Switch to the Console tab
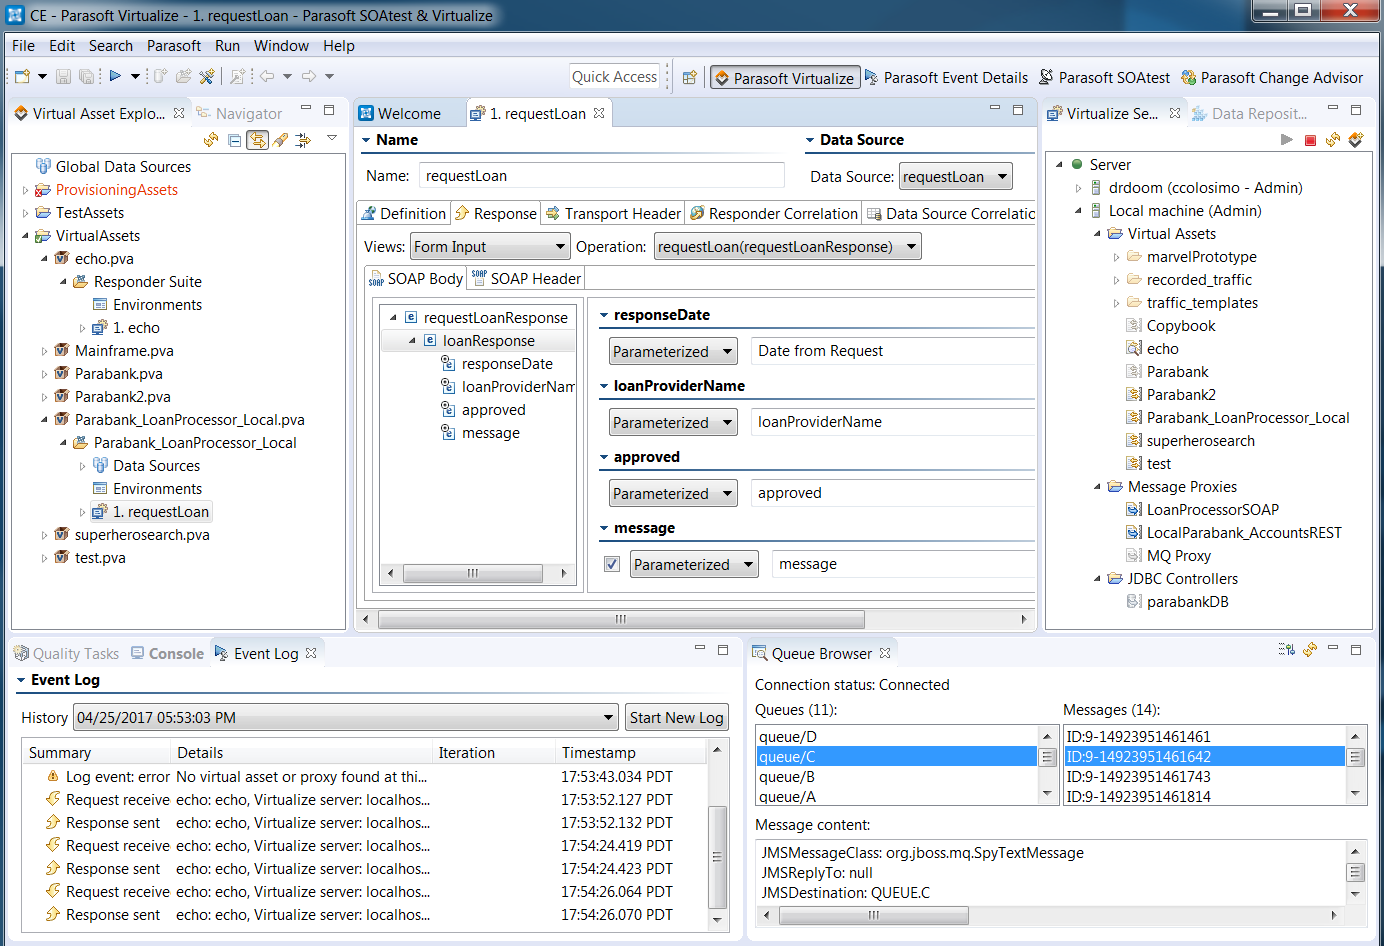1384x946 pixels. (167, 654)
